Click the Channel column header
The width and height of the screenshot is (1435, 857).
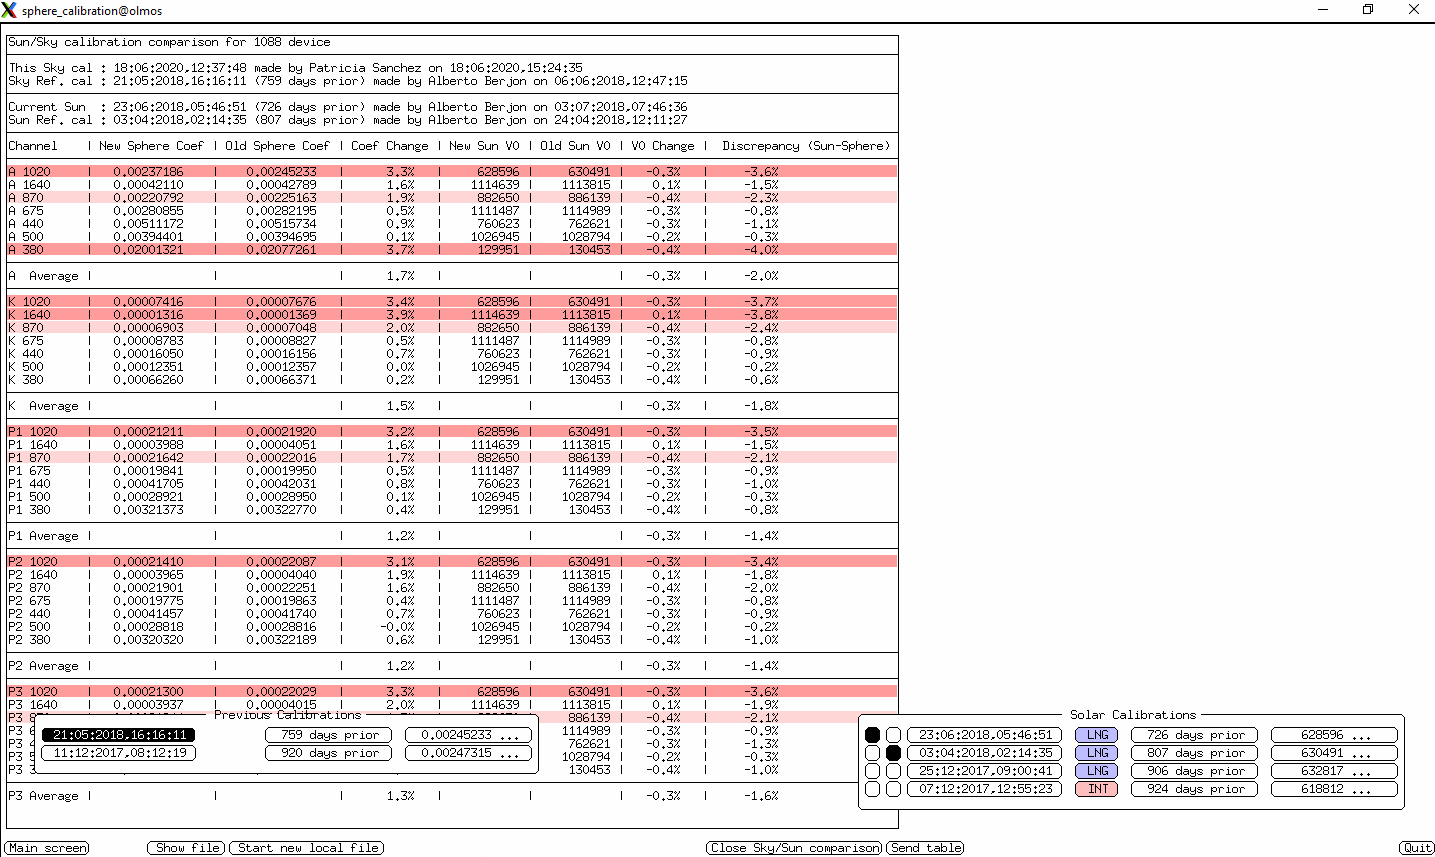[x=33, y=146]
